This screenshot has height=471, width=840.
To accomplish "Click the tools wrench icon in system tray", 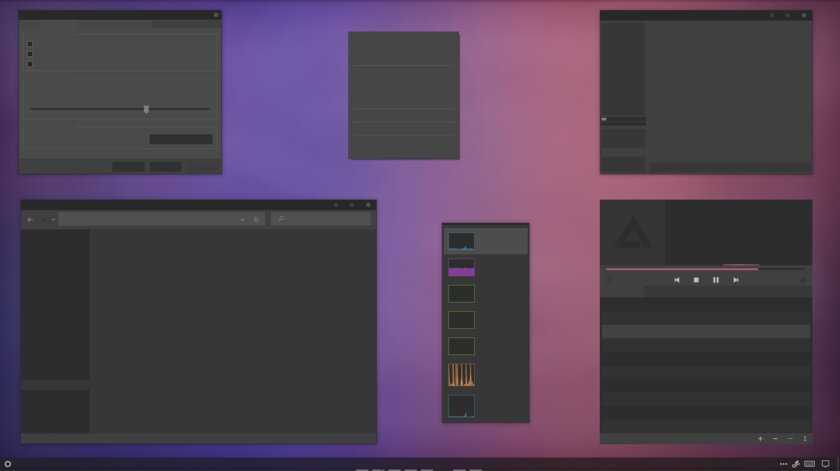I will click(797, 464).
